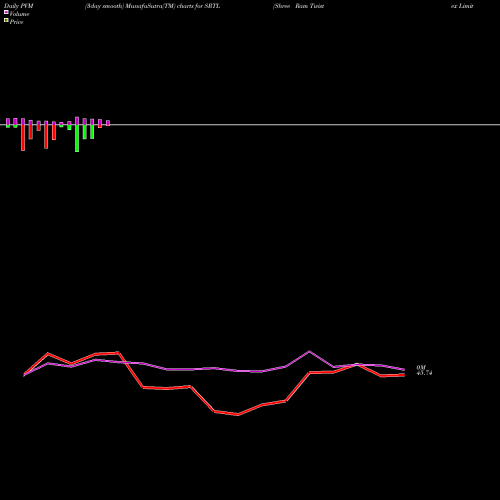Viewport: 500px width, 500px height.
Task: Click the MunafaSutra charts for SRTL heading
Action: click(x=152, y=6)
